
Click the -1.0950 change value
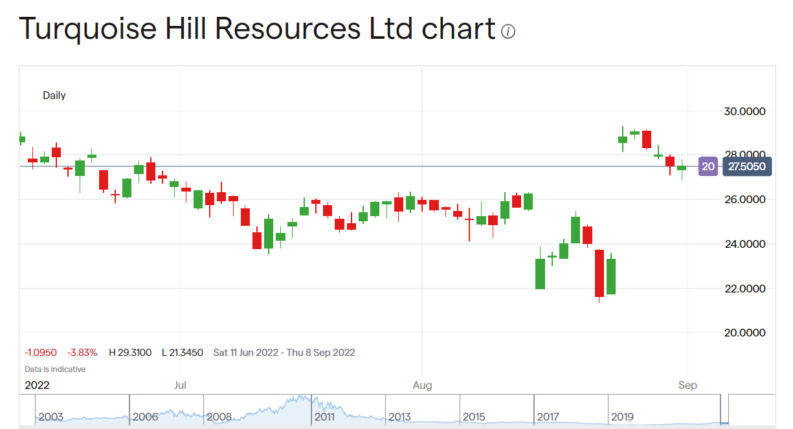41,353
